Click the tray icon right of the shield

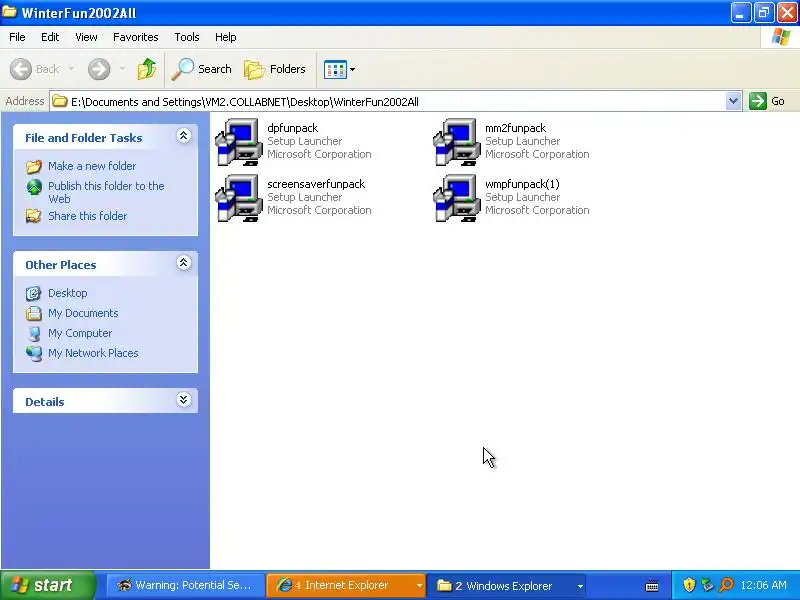[708, 585]
